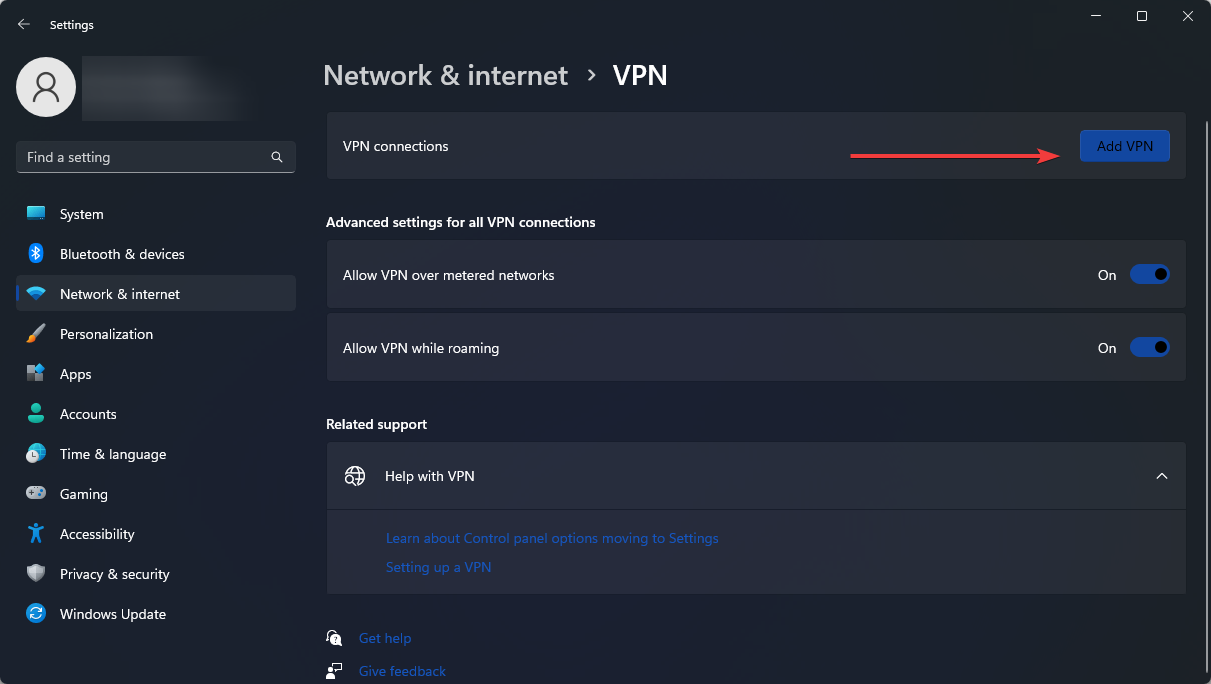
Task: Click the Find a setting search box
Action: pyautogui.click(x=156, y=157)
